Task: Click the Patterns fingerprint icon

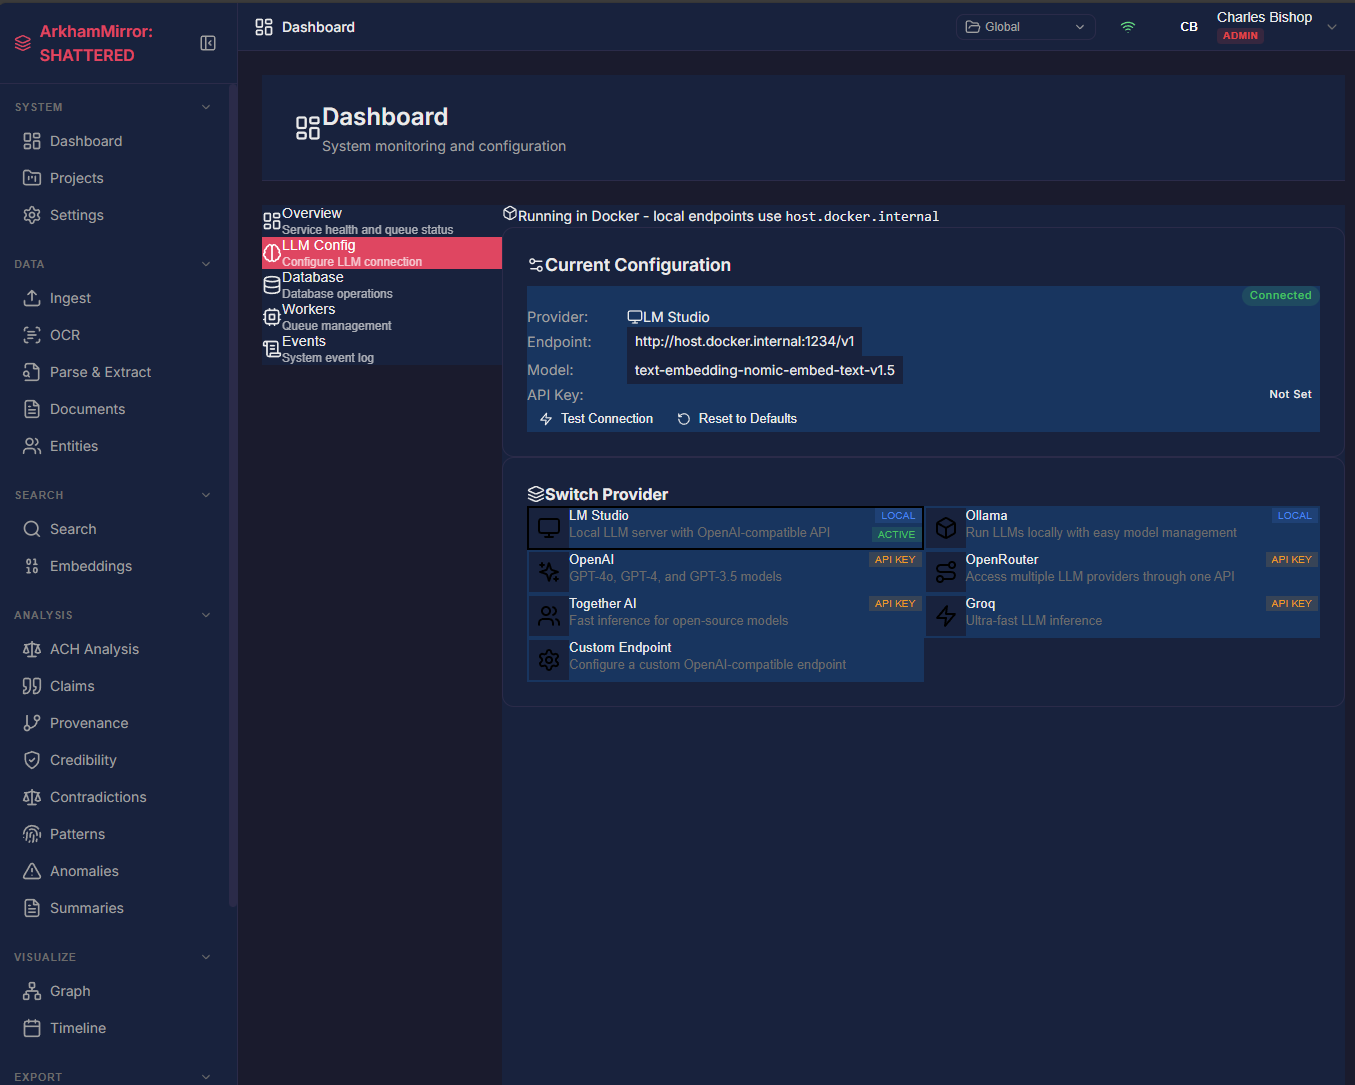Action: [x=32, y=834]
